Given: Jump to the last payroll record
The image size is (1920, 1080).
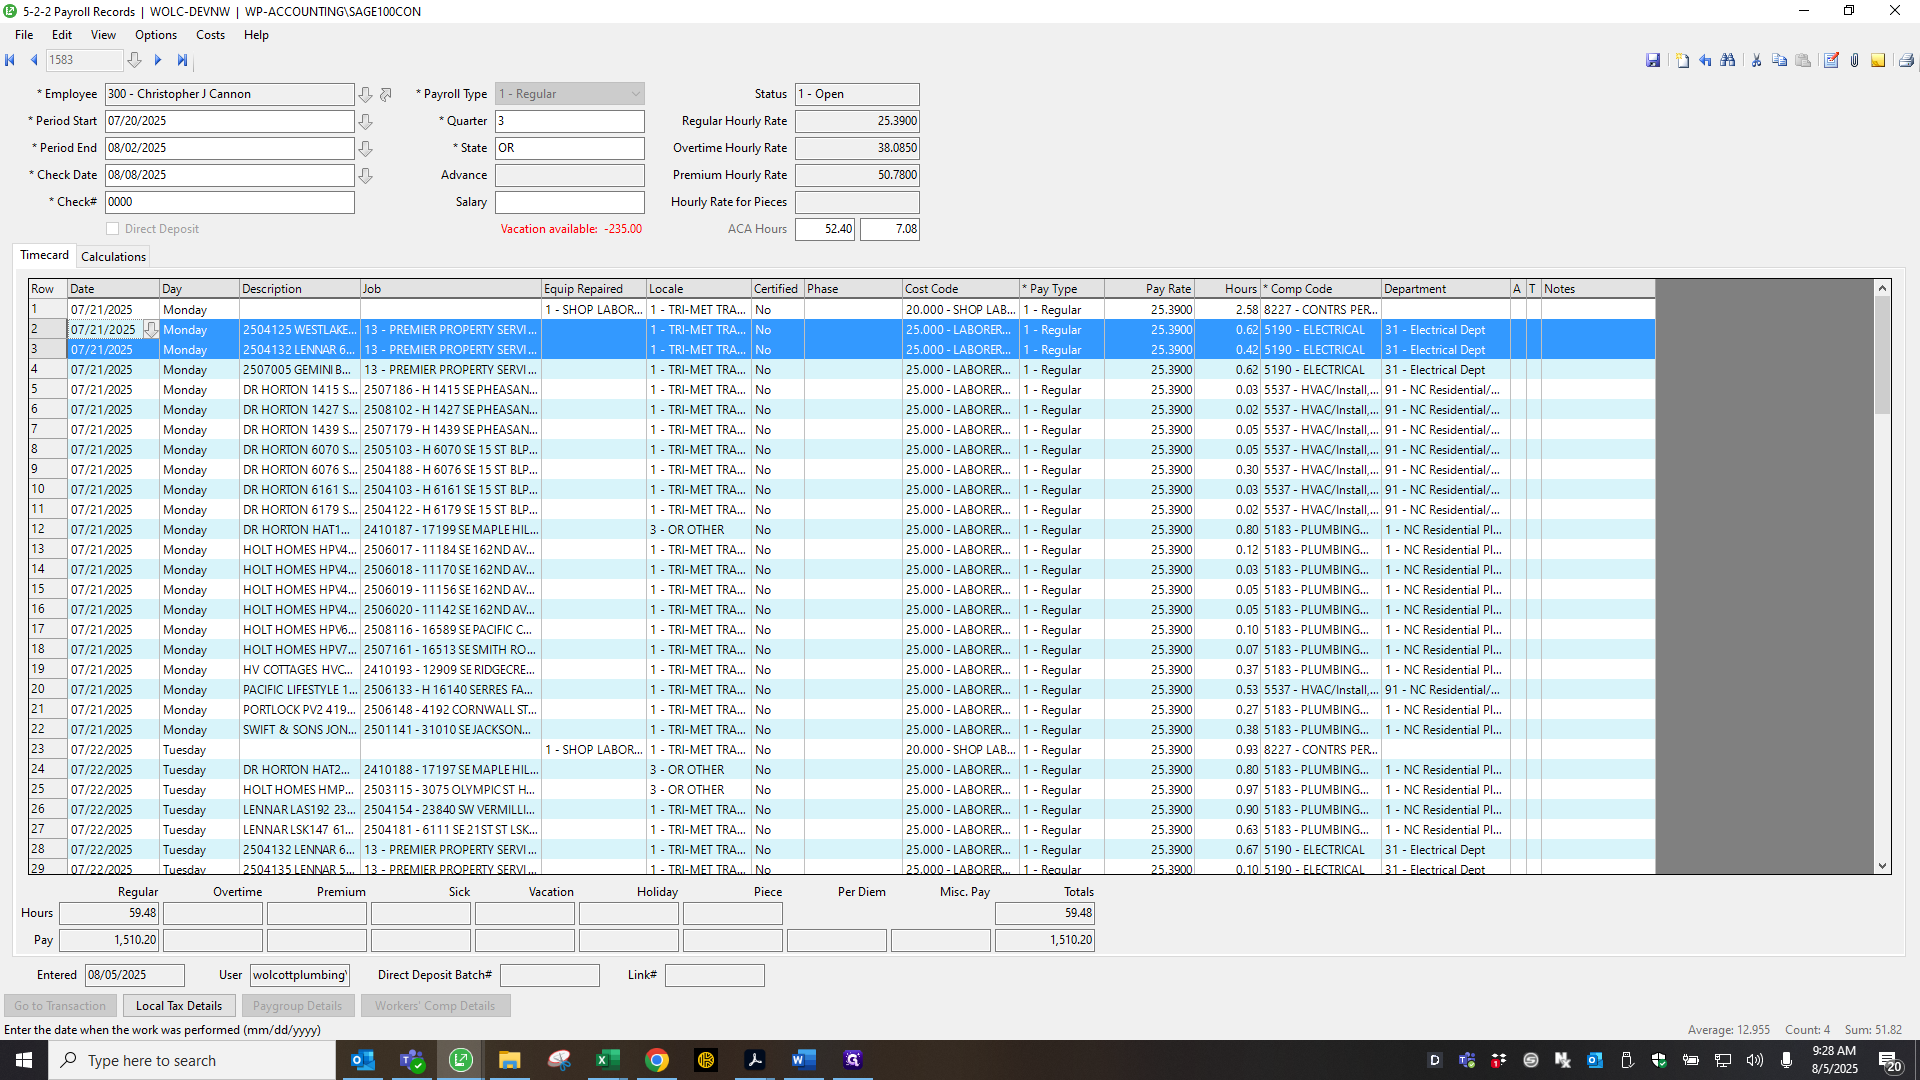Looking at the screenshot, I should [x=182, y=60].
